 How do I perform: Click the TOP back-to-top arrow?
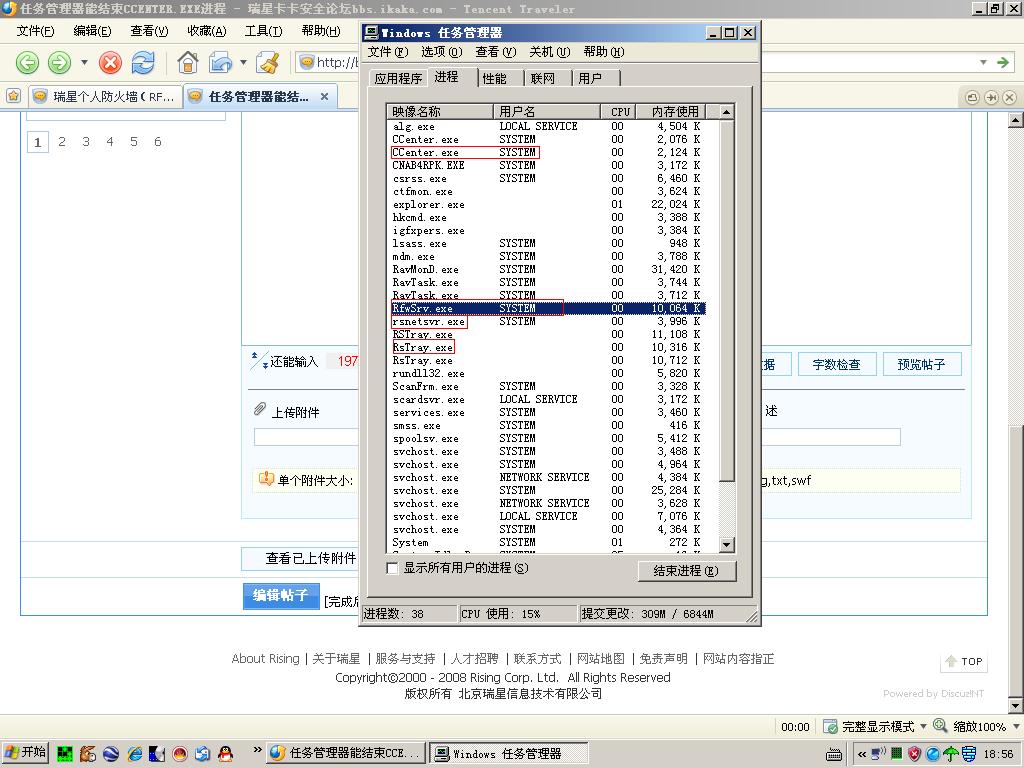pyautogui.click(x=964, y=662)
